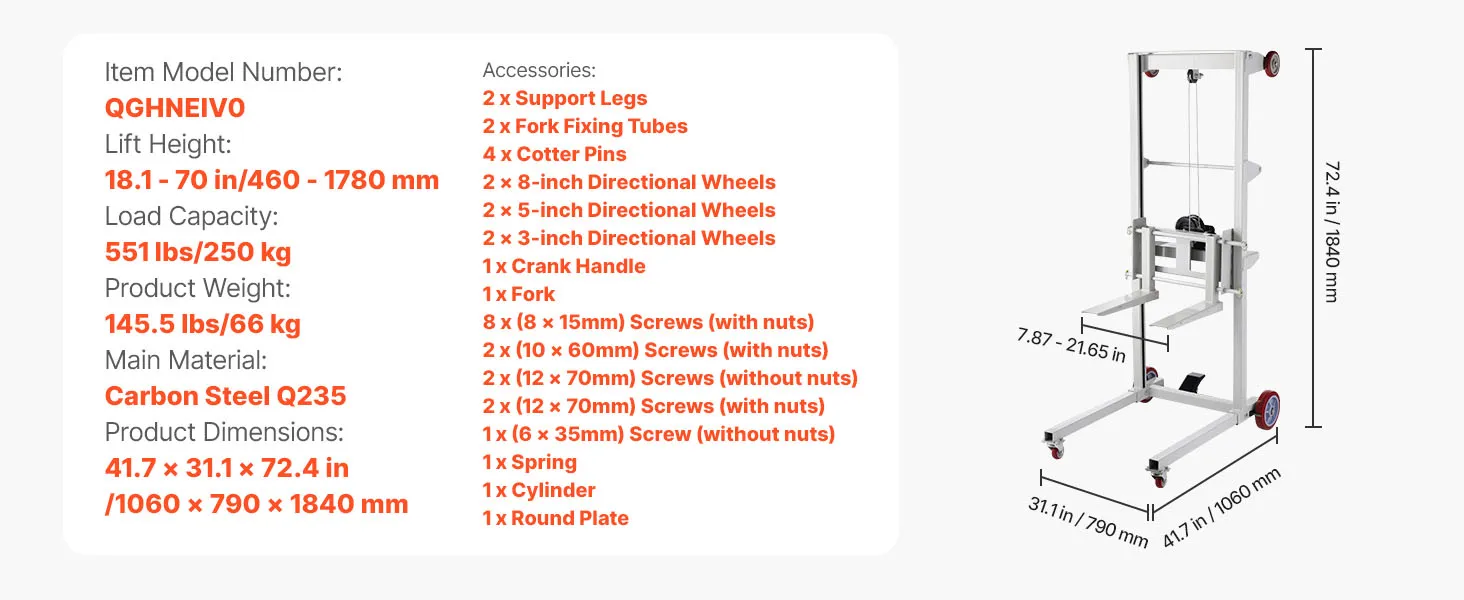Click the 1 x Fork accessory line
This screenshot has height=600, width=1464.
(519, 294)
